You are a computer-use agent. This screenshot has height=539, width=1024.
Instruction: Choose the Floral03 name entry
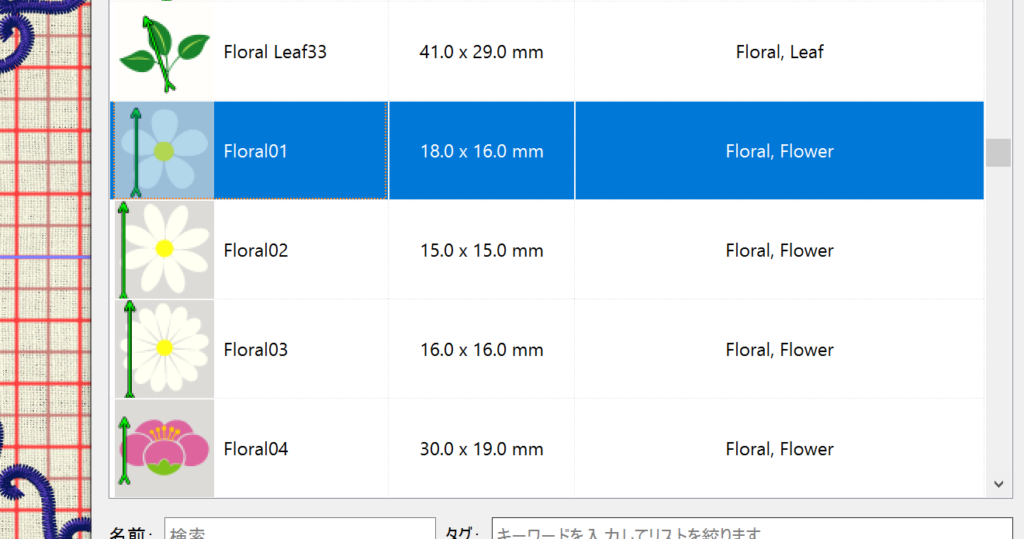coord(256,350)
